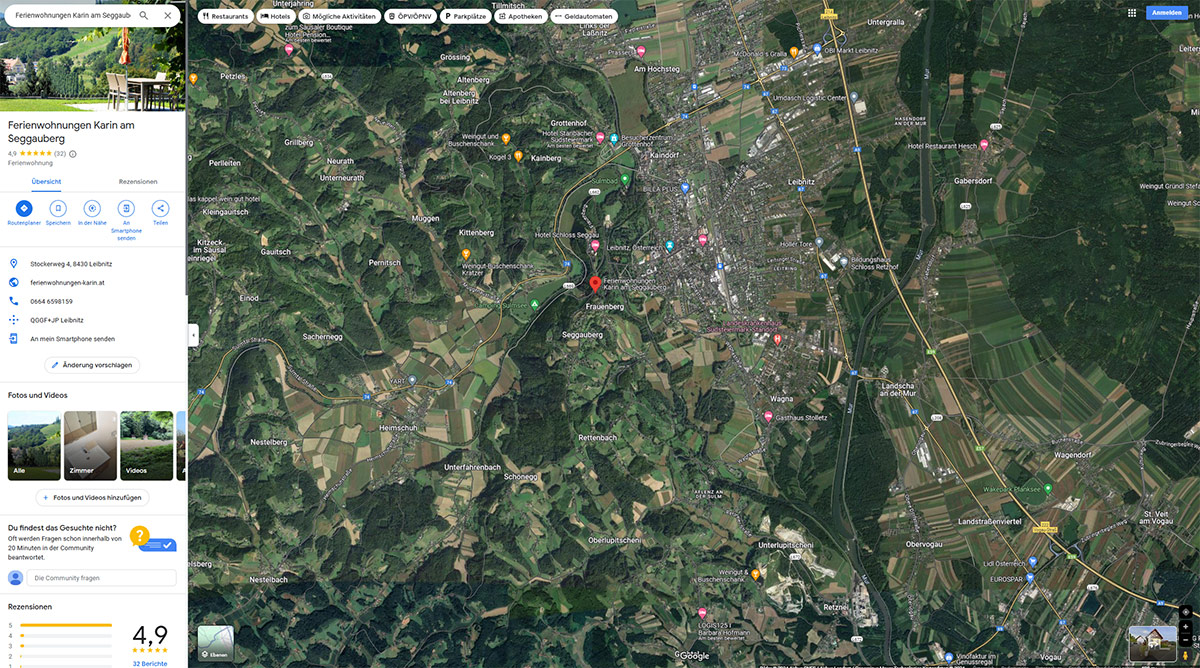Viewport: 1200px width, 668px height.
Task: Open the Videos thumbnail
Action: [146, 445]
